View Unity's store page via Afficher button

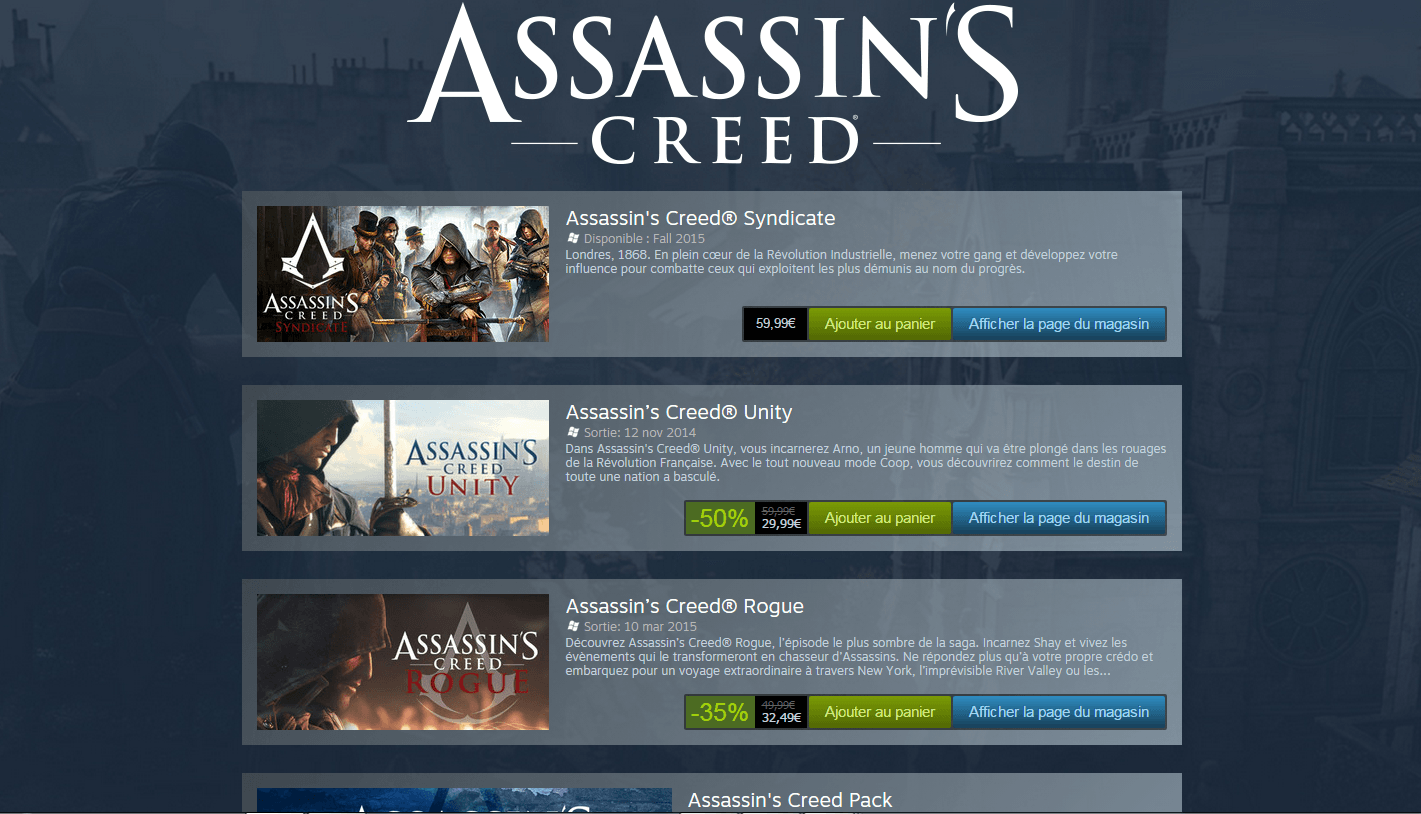(1058, 518)
